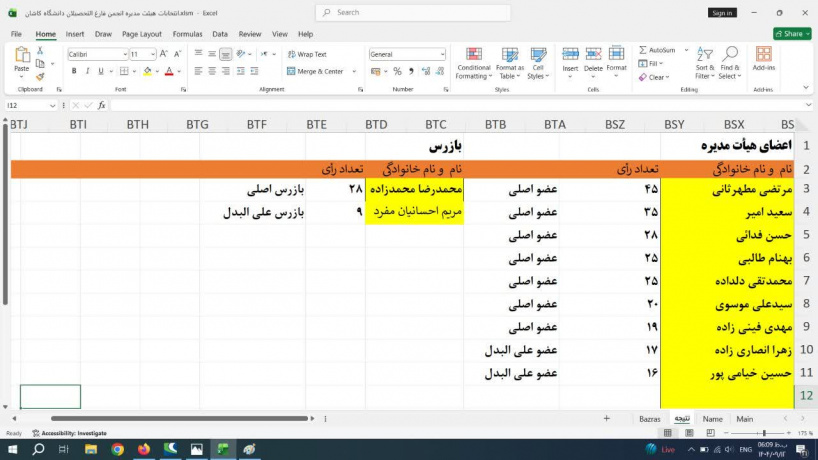Add a new sheet with plus button
The image size is (818, 460).
tap(606, 418)
